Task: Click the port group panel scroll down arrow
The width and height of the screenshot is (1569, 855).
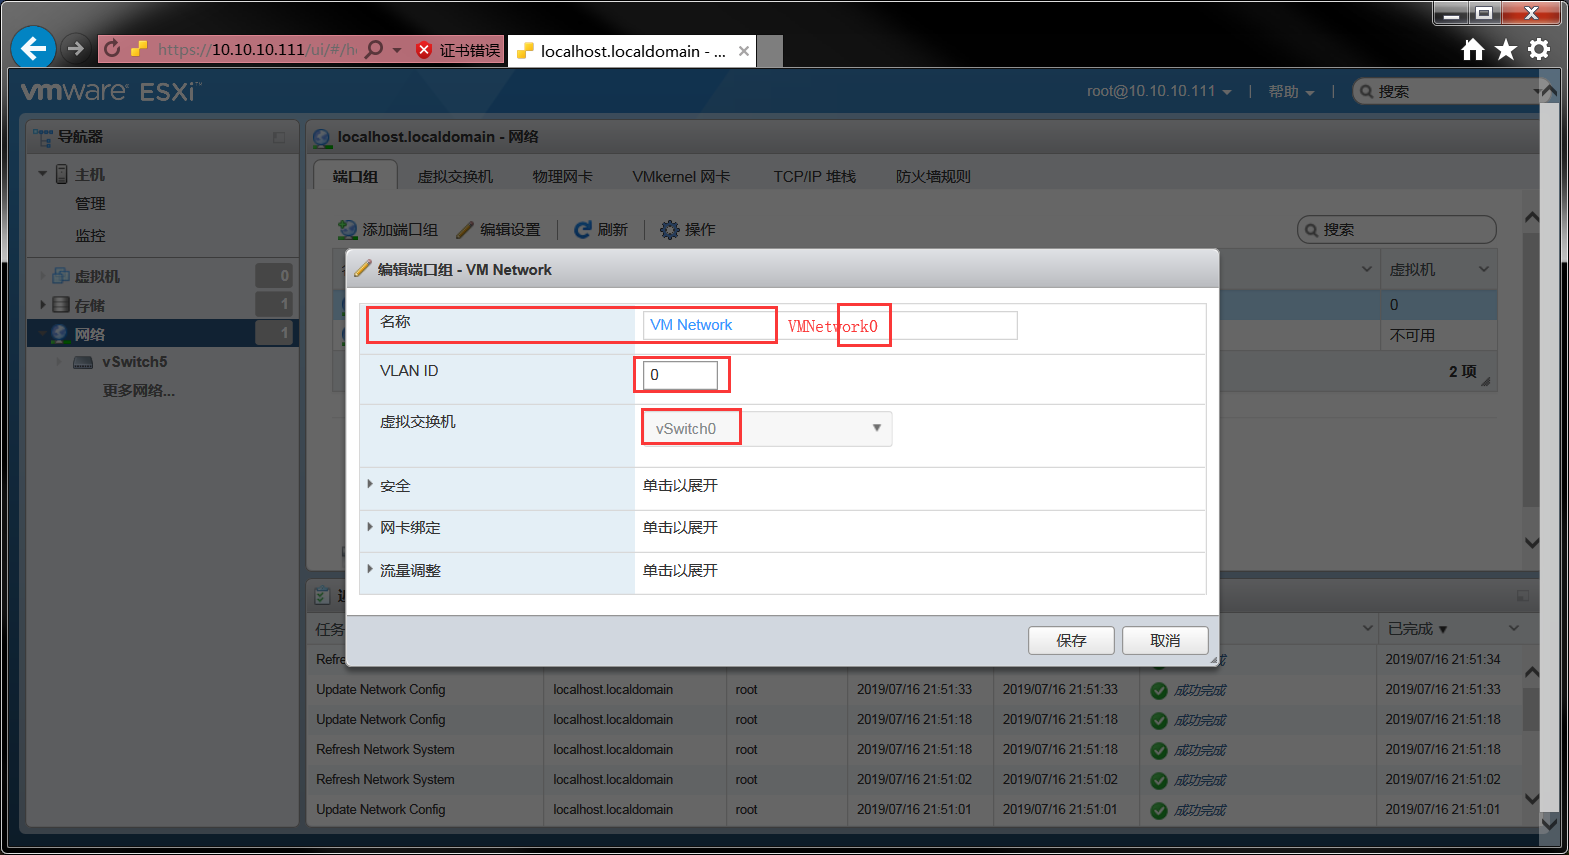Action: 1531,543
